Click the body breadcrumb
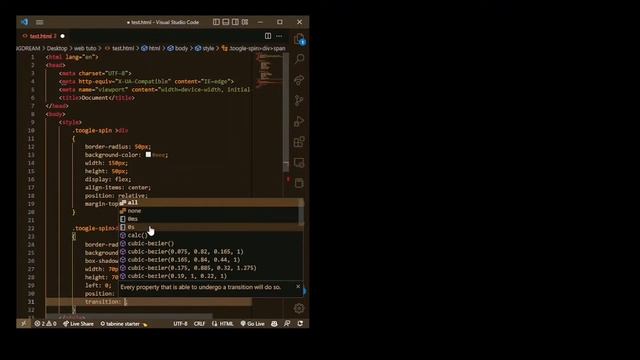This screenshot has height=360, width=640. 178,48
